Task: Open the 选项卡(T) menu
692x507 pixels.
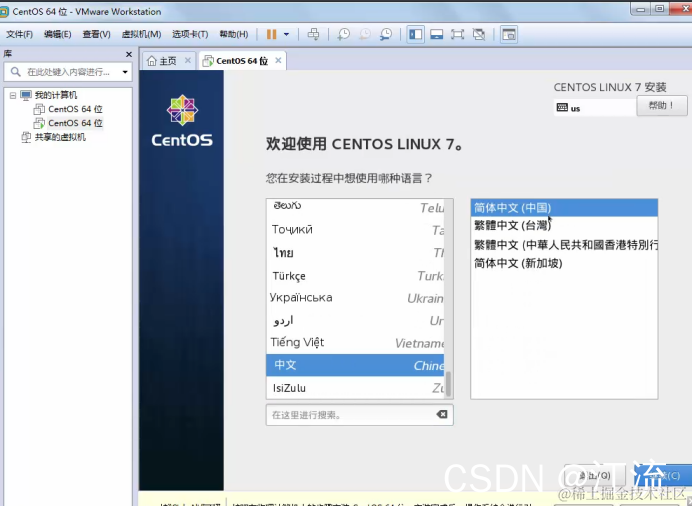Action: pyautogui.click(x=190, y=34)
